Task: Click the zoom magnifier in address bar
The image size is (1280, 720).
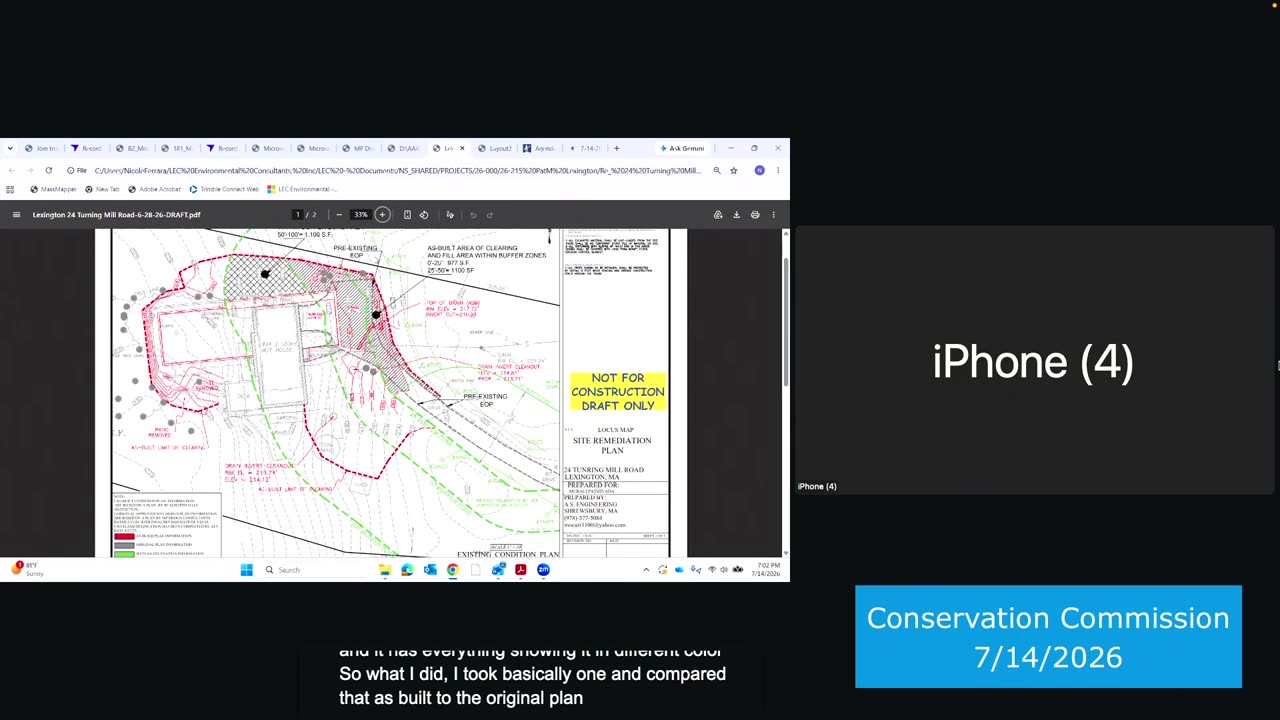Action: click(717, 170)
